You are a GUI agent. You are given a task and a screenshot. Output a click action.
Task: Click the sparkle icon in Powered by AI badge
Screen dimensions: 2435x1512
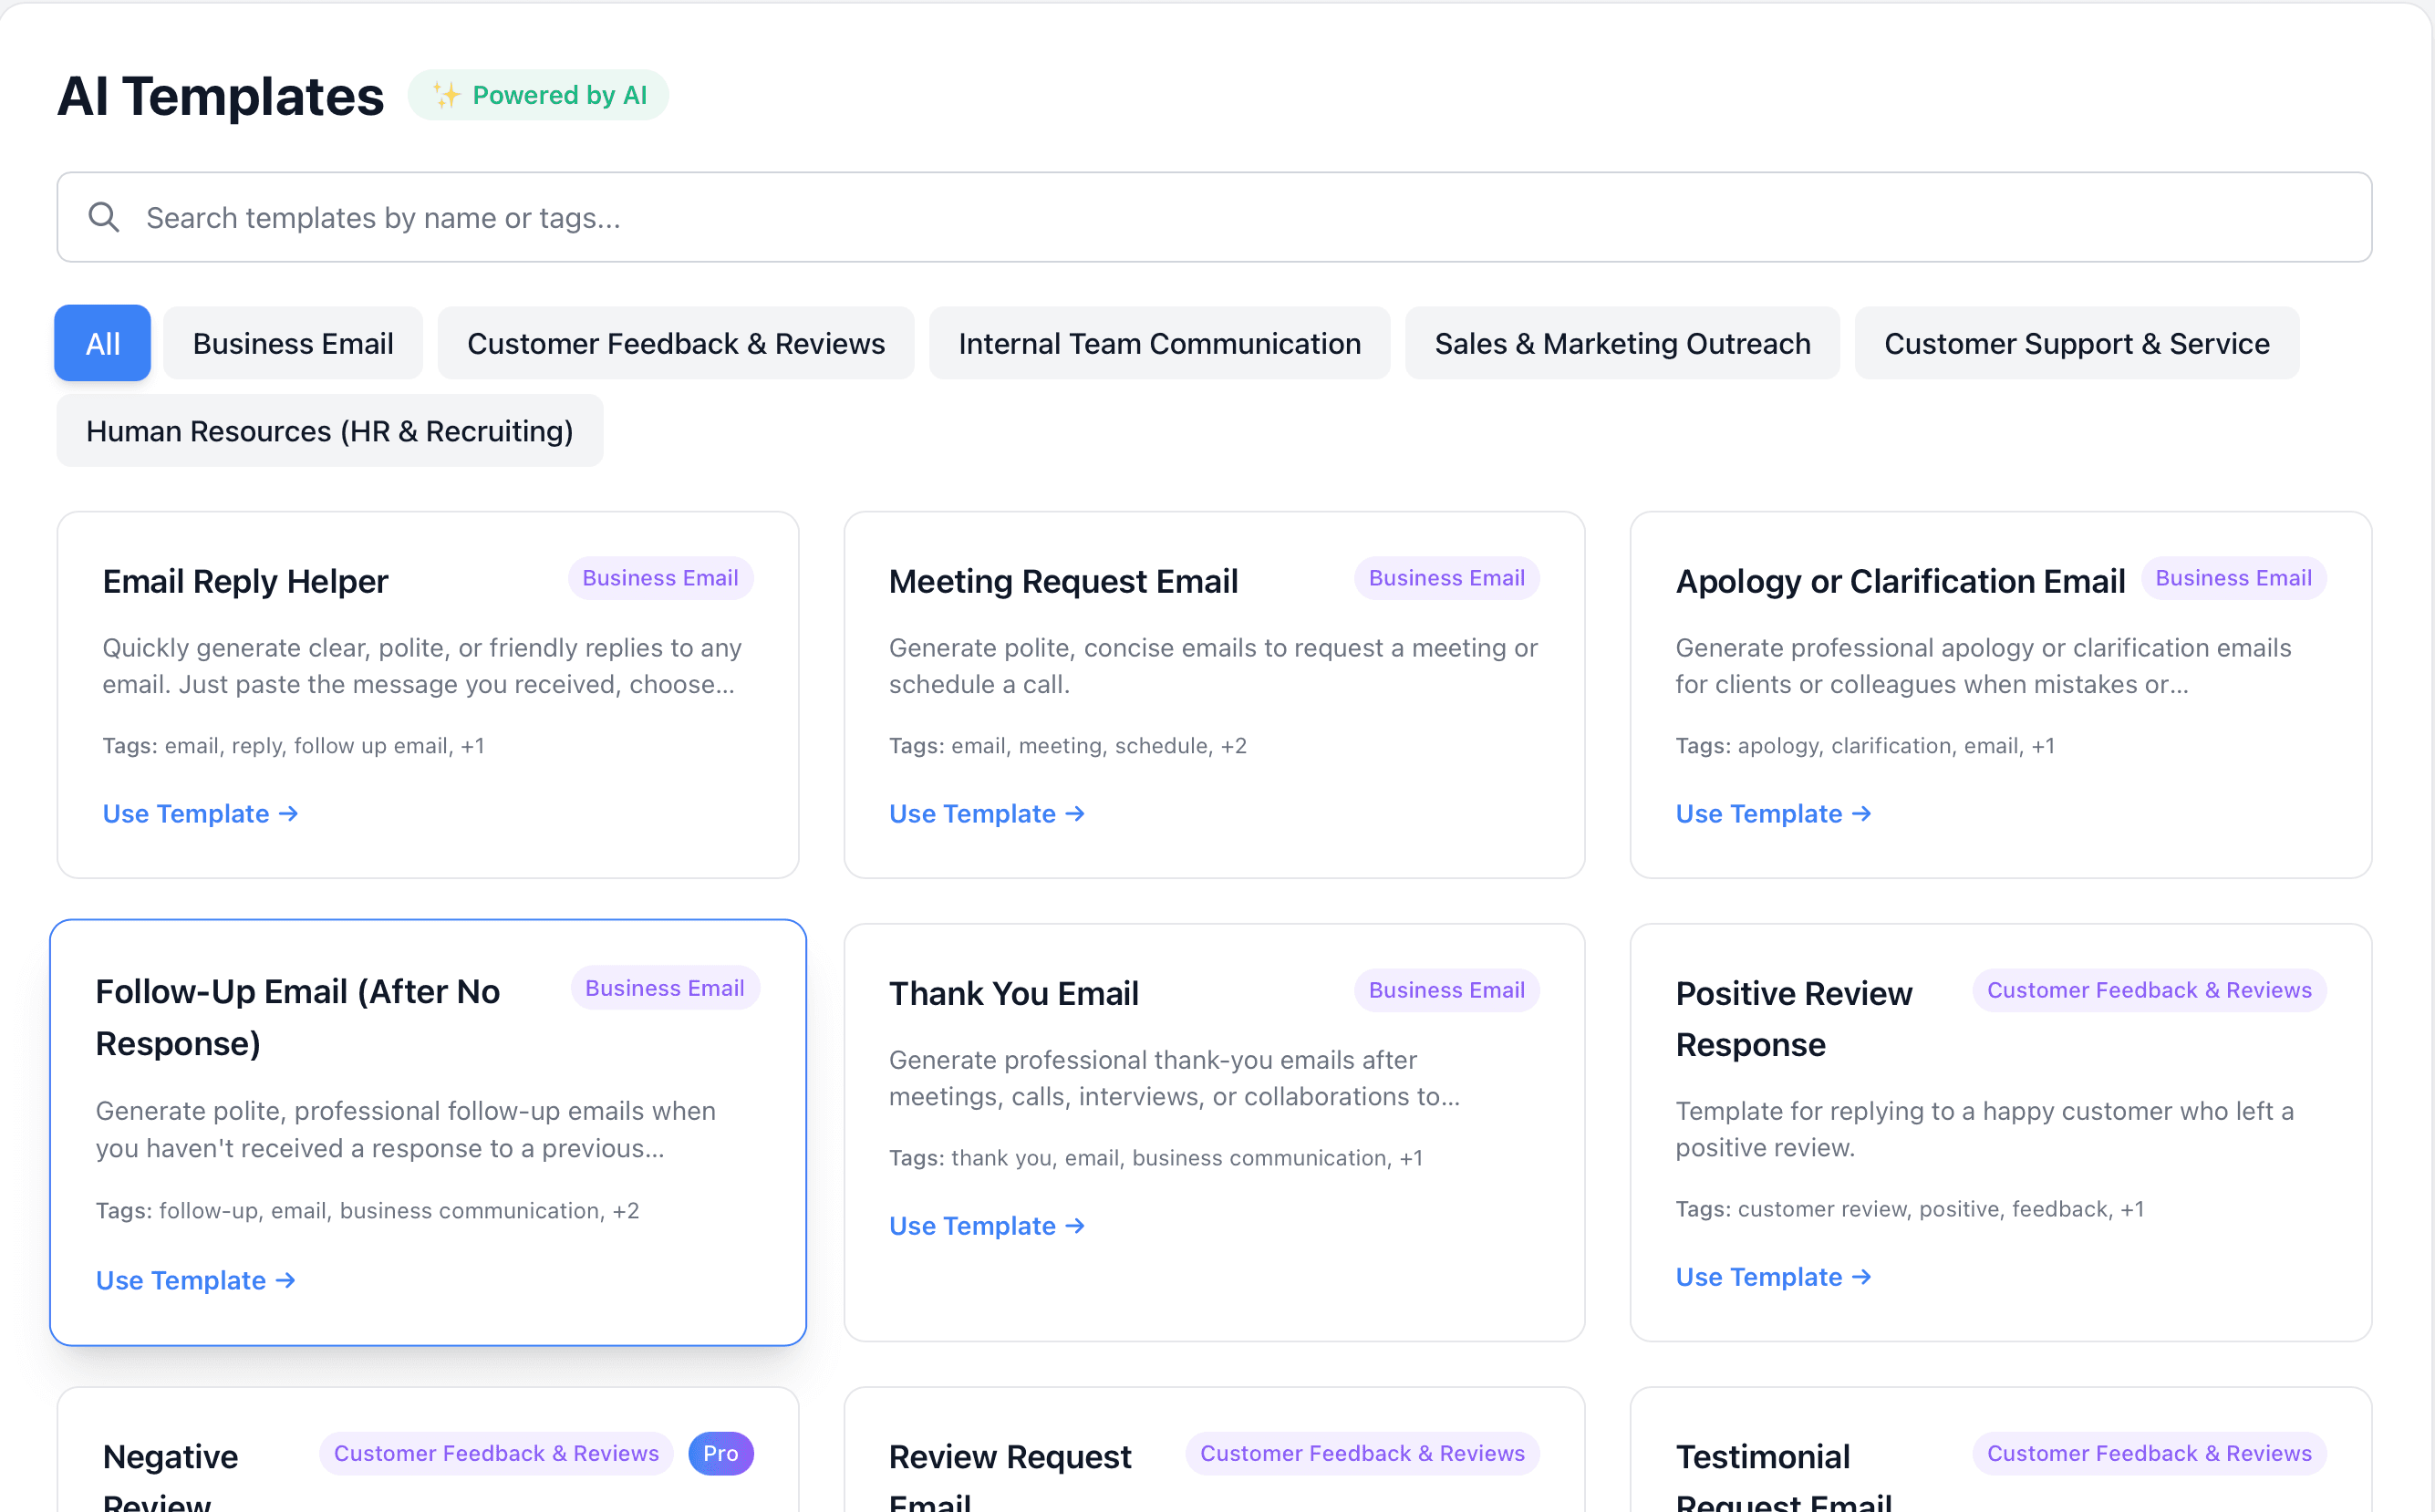click(x=444, y=94)
